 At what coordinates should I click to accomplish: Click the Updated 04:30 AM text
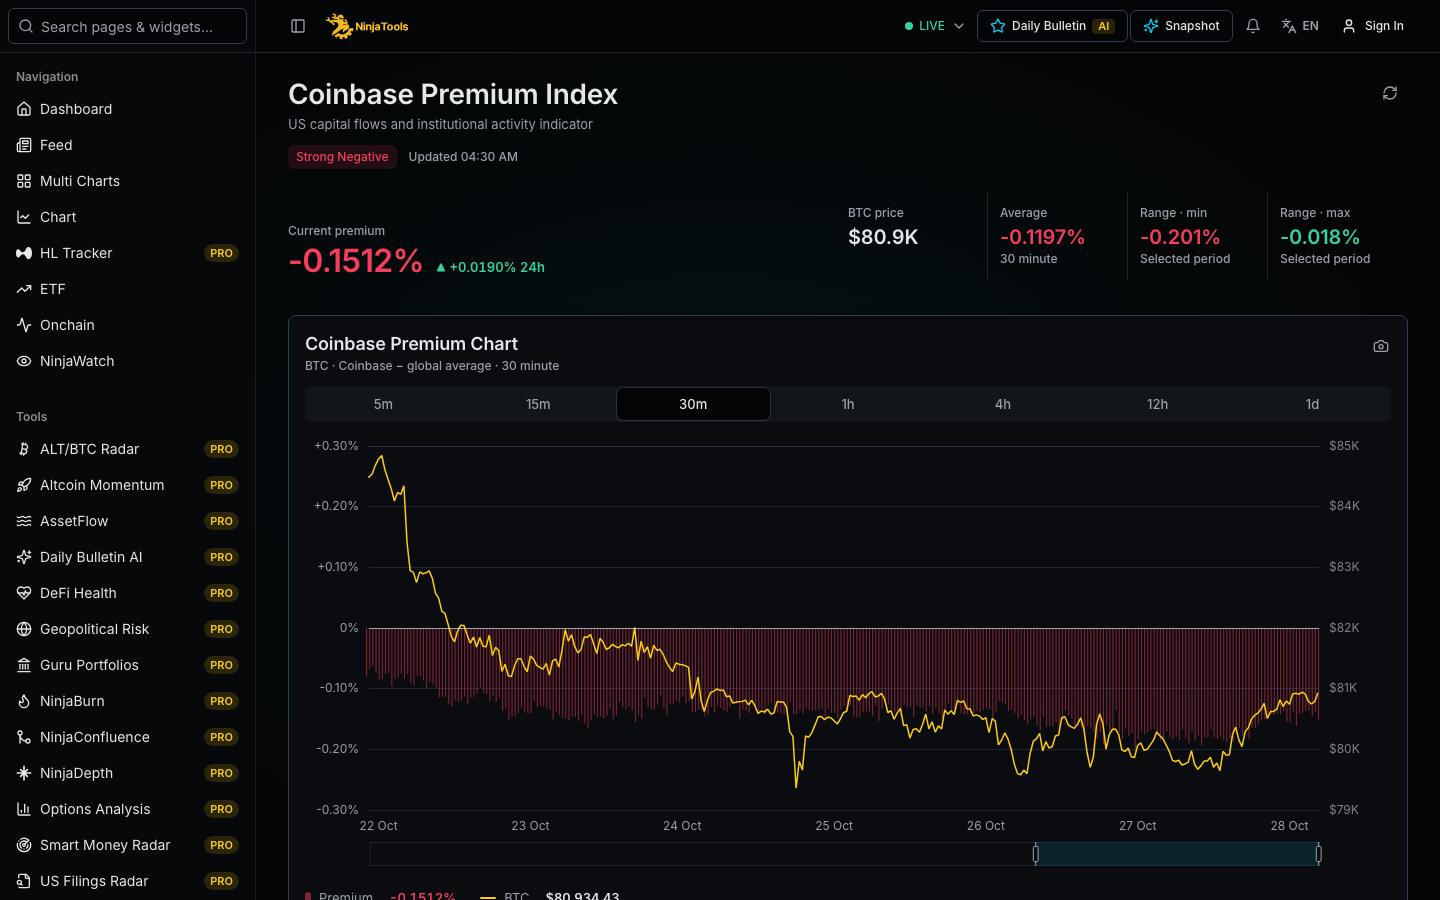point(463,157)
